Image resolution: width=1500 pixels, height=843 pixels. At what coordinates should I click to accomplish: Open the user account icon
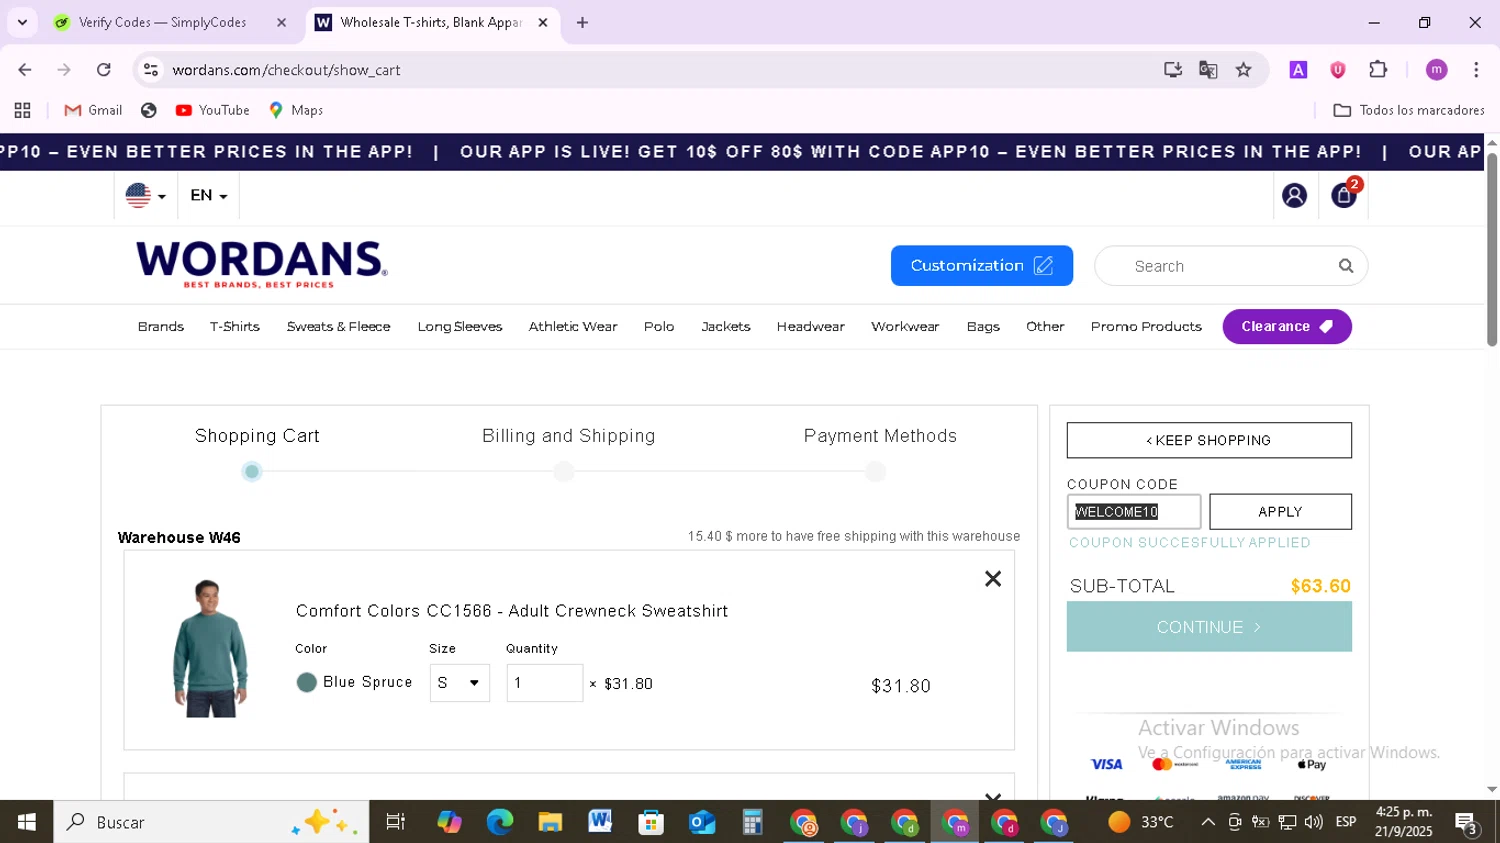[1294, 196]
